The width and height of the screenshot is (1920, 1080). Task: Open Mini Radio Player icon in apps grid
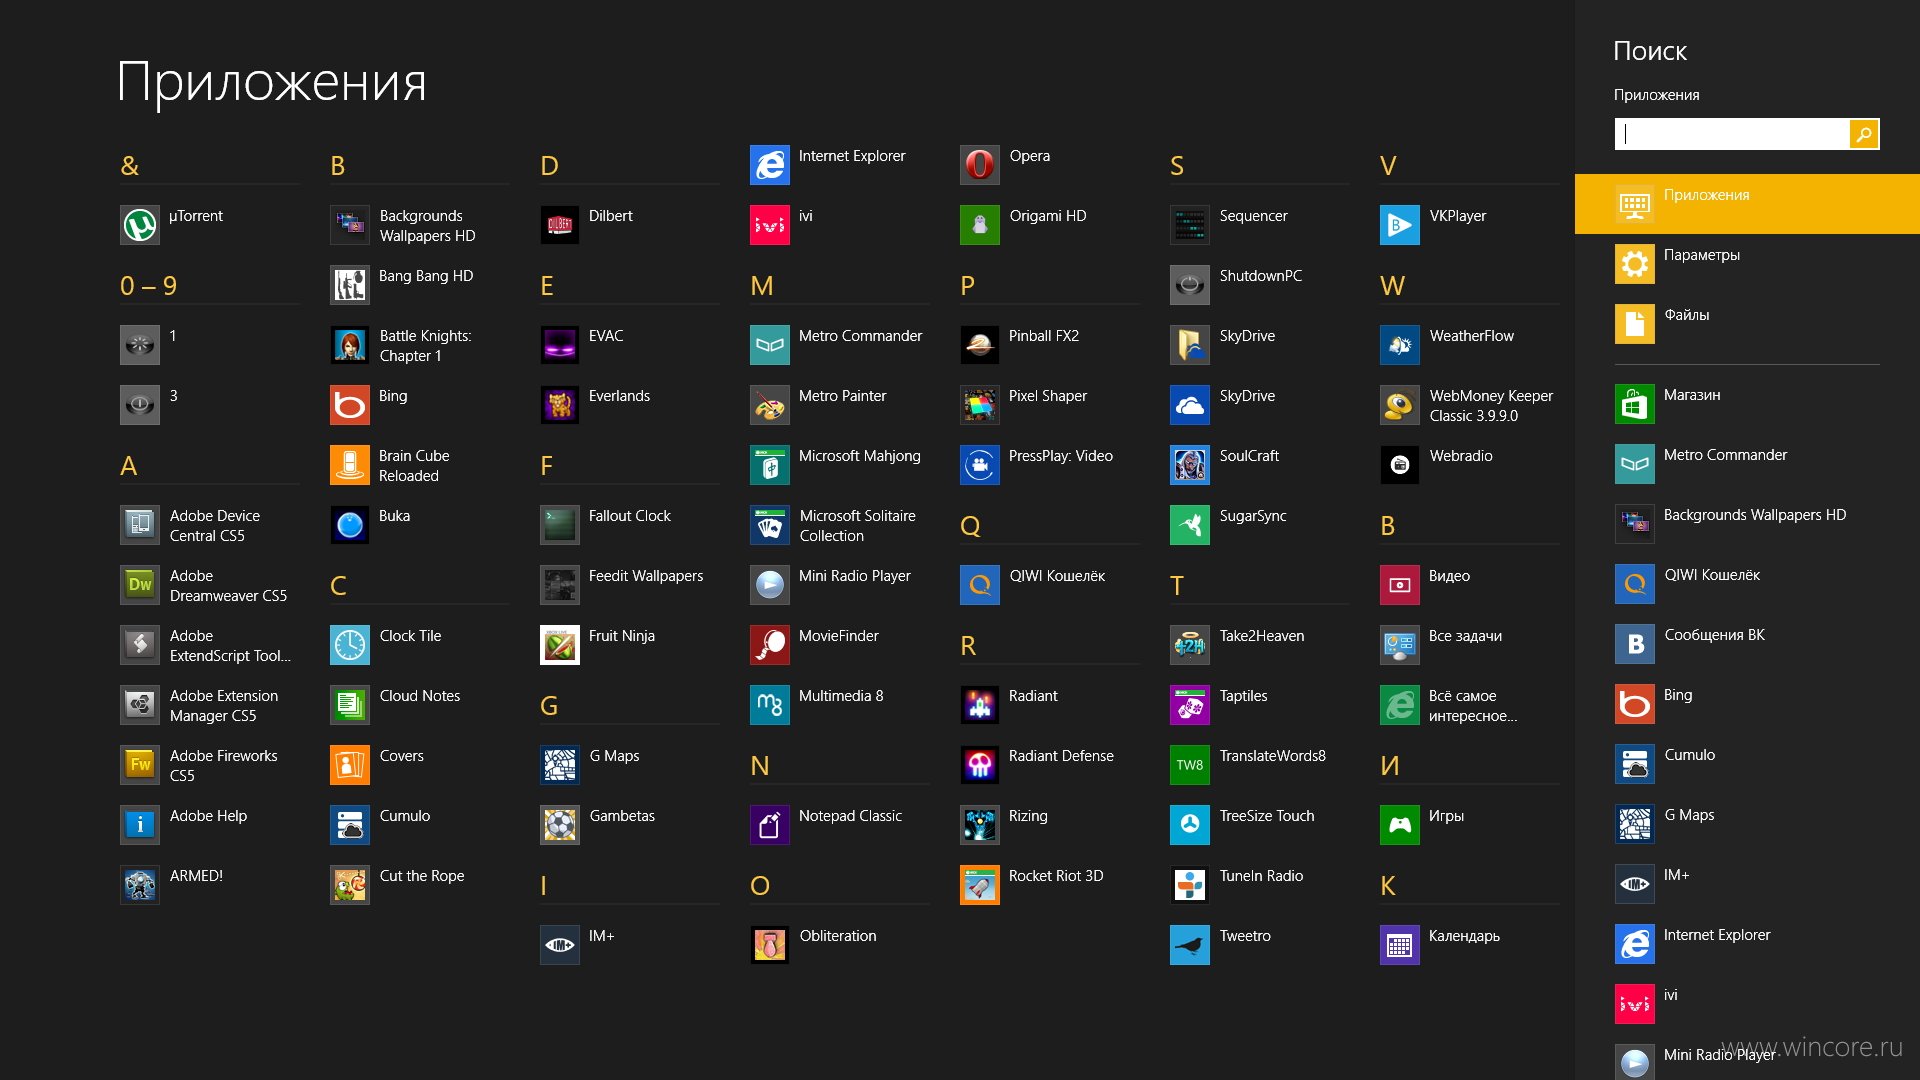click(770, 585)
